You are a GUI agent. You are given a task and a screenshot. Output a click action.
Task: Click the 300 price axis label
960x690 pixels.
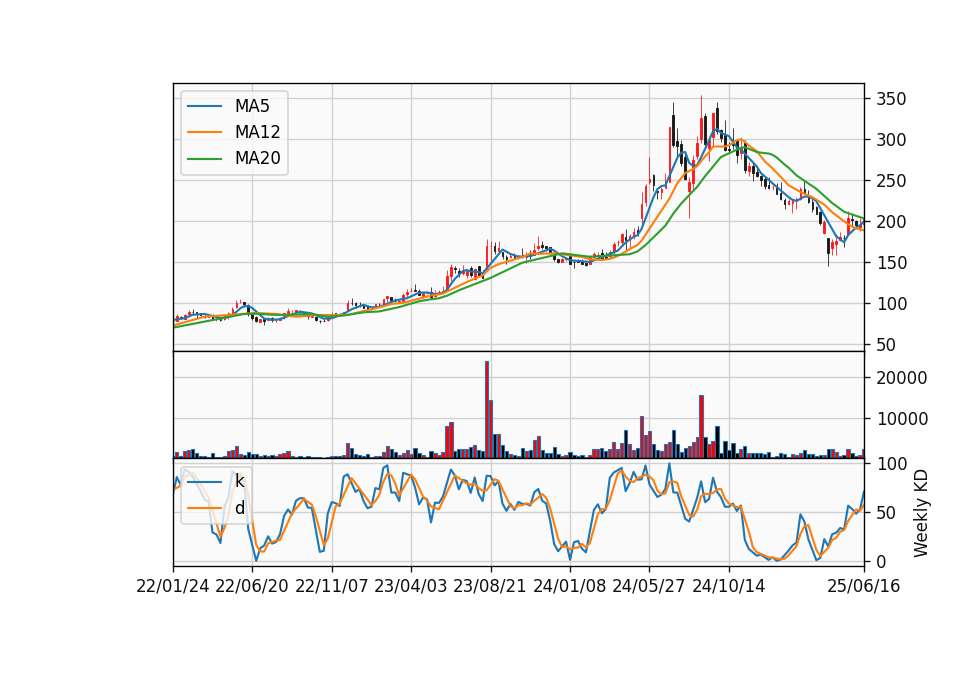pos(891,140)
